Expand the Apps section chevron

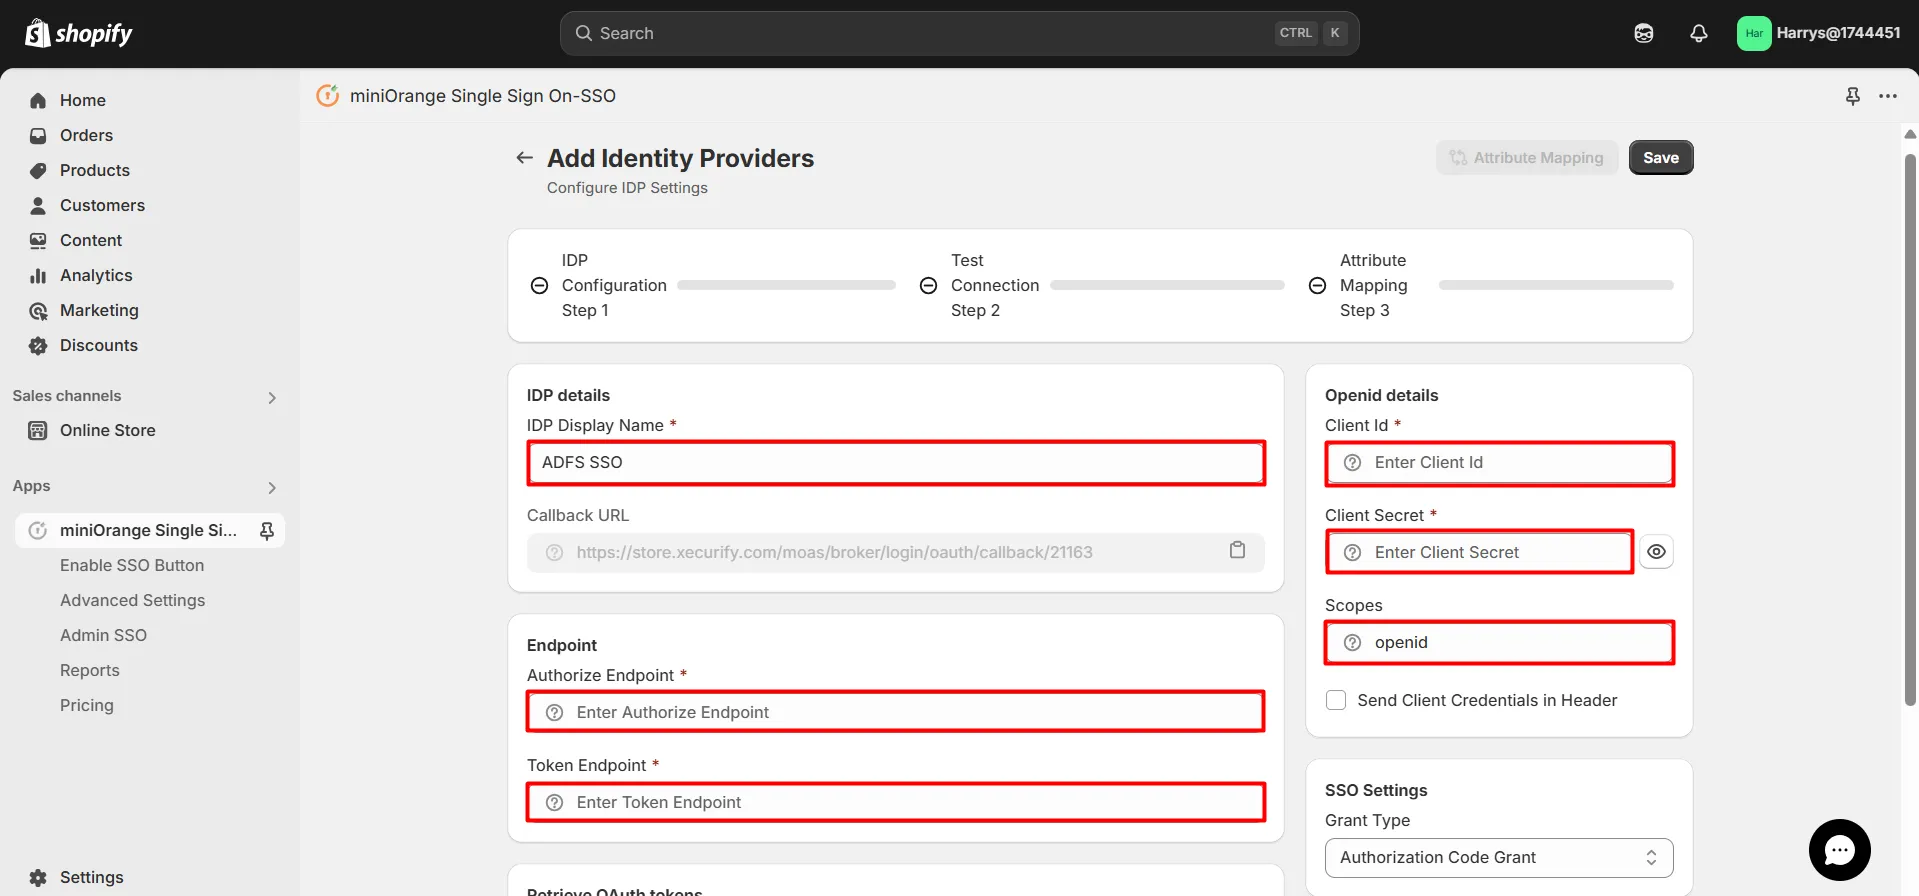click(272, 487)
